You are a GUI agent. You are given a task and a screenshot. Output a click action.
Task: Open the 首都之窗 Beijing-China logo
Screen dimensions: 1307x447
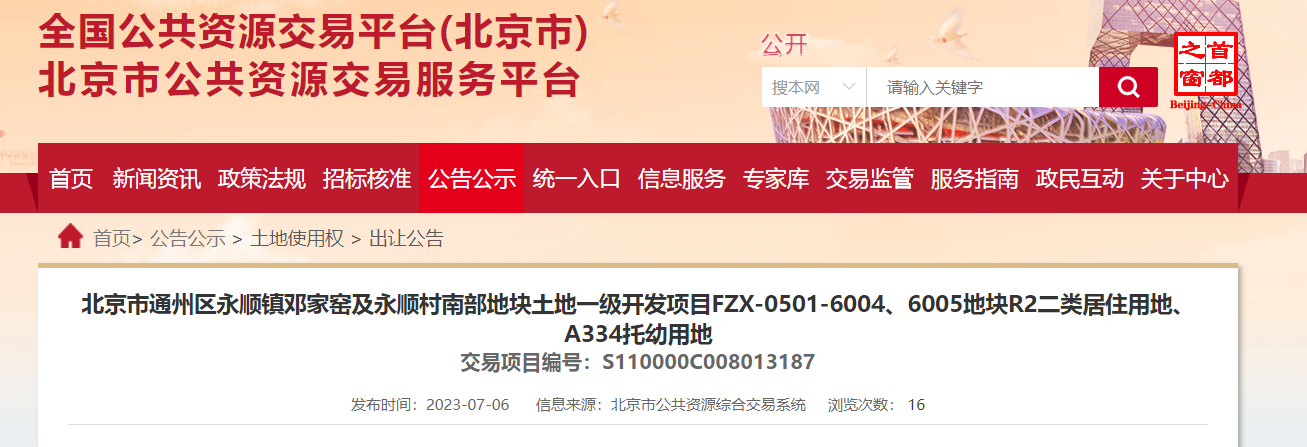tap(1206, 70)
